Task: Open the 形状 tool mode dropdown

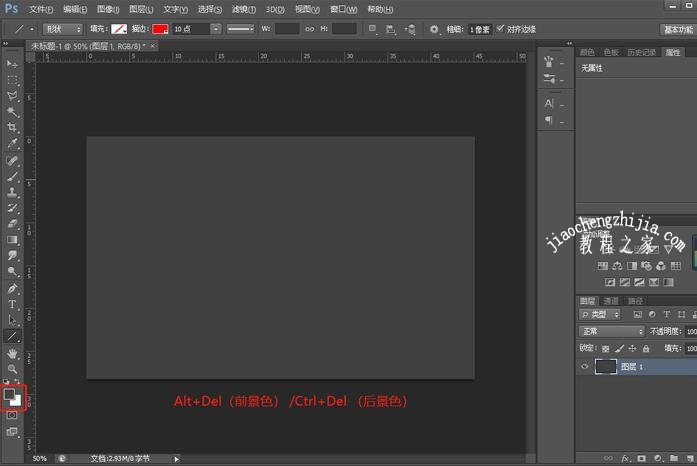Action: pos(63,30)
